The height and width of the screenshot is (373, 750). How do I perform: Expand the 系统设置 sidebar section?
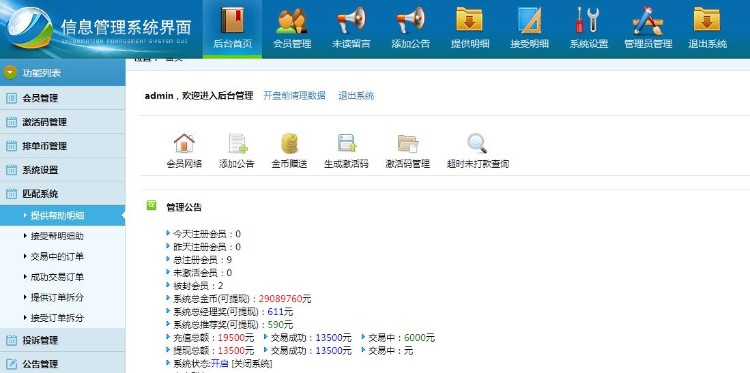[63, 170]
